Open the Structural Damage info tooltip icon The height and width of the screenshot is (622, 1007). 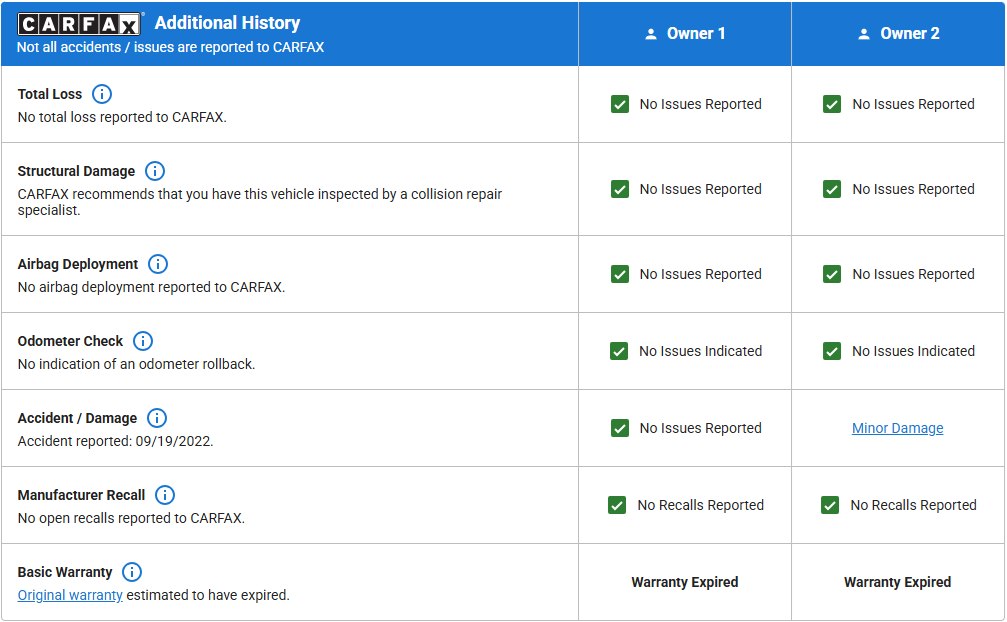(x=155, y=171)
